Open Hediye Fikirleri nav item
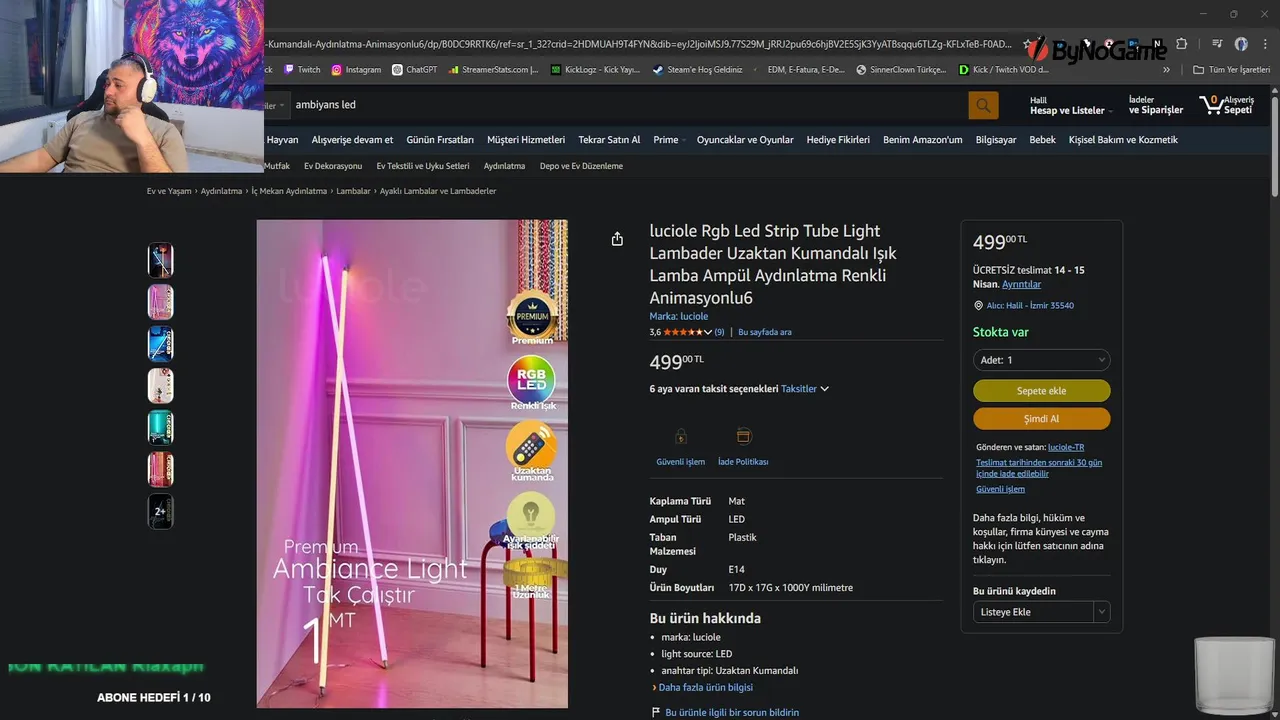 838,140
